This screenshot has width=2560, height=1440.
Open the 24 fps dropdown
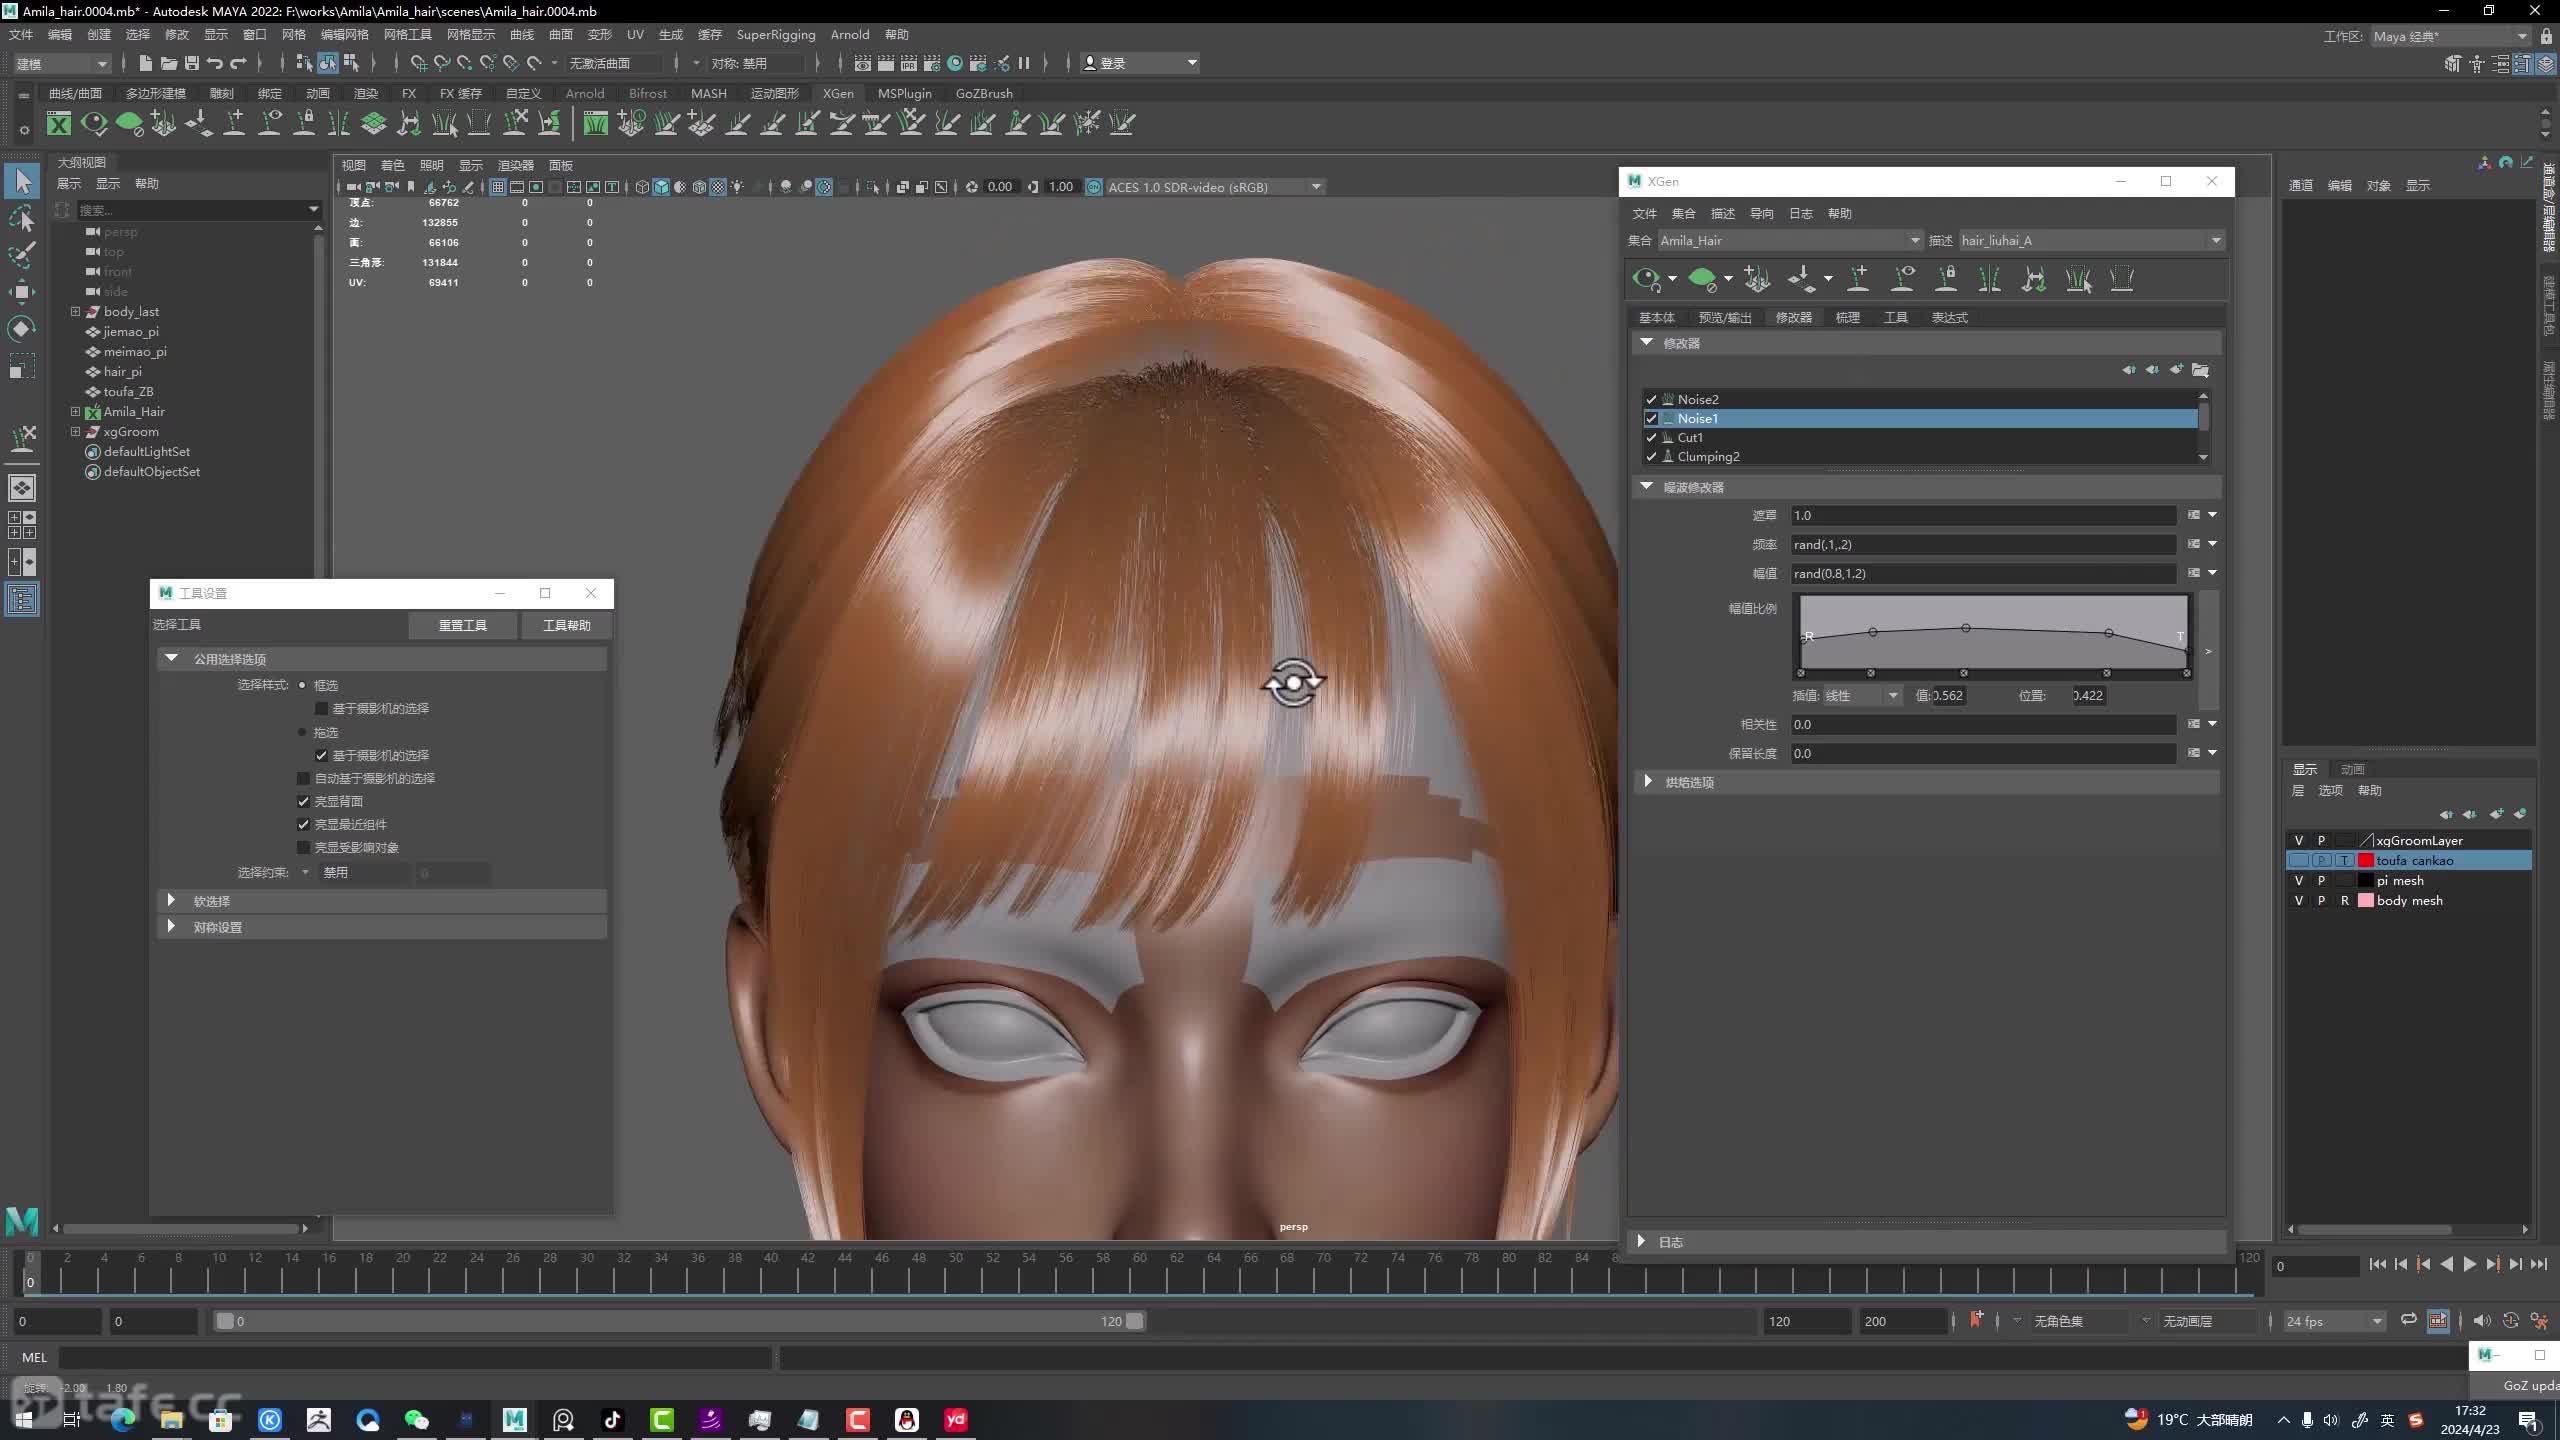2334,1321
